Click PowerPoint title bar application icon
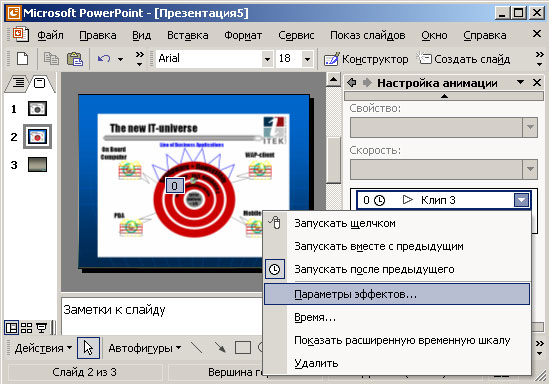This screenshot has width=549, height=384. [13, 13]
